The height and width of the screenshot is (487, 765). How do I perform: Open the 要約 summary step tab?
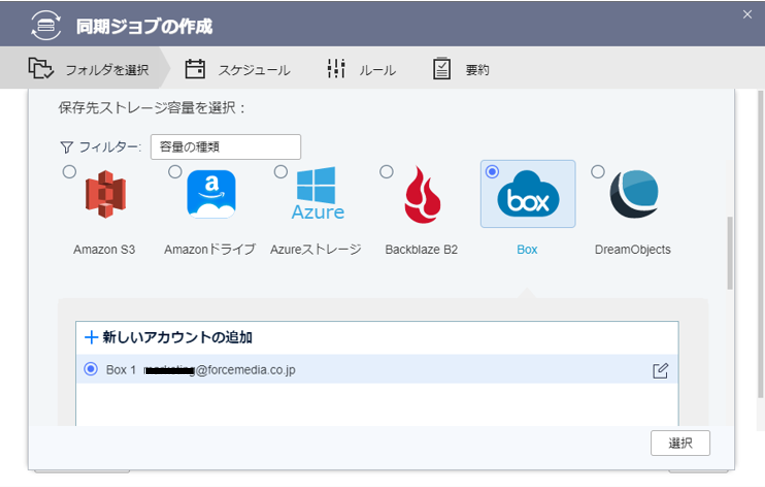461,70
